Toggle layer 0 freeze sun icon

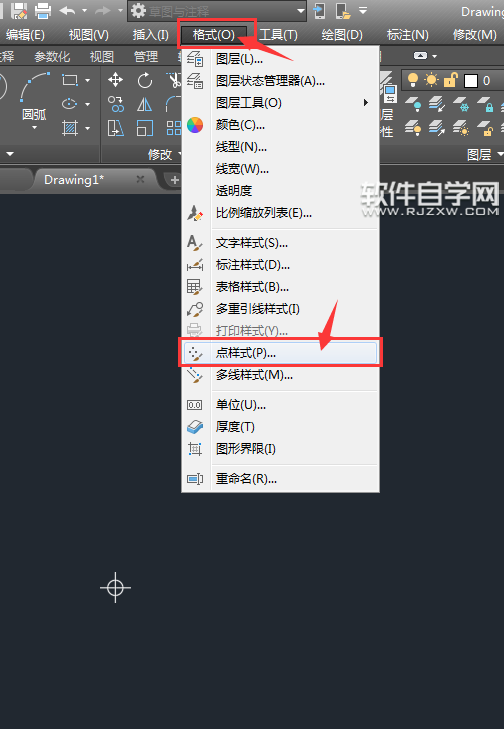pos(431,80)
